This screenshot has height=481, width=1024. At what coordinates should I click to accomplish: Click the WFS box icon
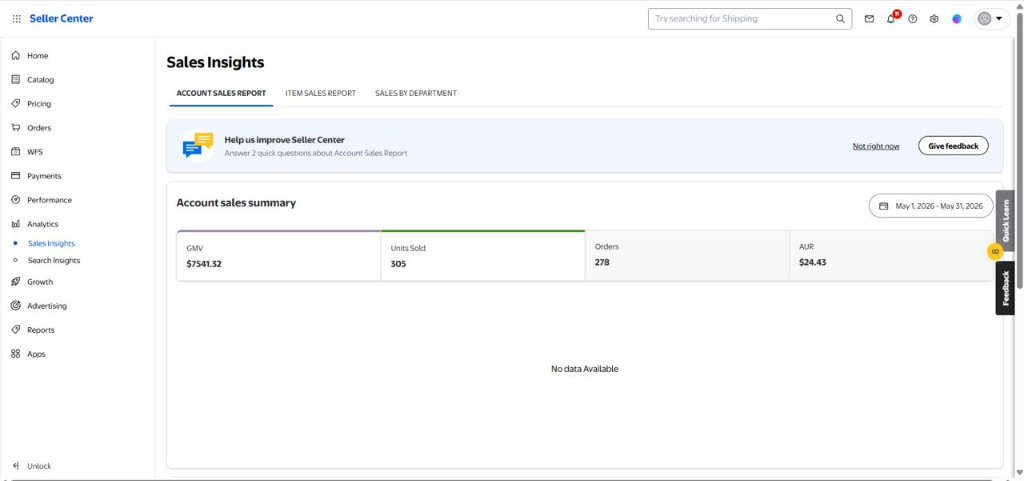[x=16, y=151]
